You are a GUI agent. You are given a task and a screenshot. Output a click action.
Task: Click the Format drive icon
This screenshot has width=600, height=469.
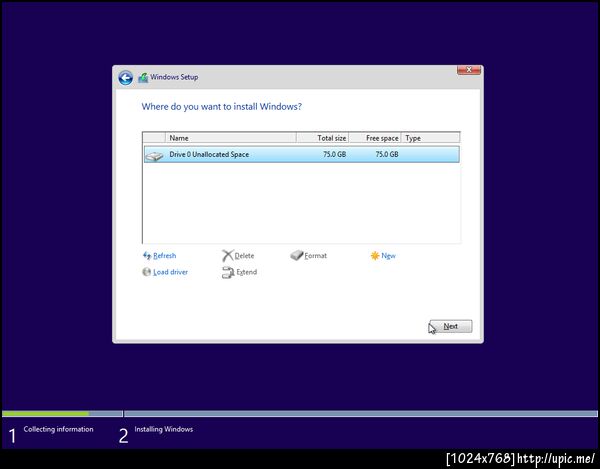coord(297,255)
